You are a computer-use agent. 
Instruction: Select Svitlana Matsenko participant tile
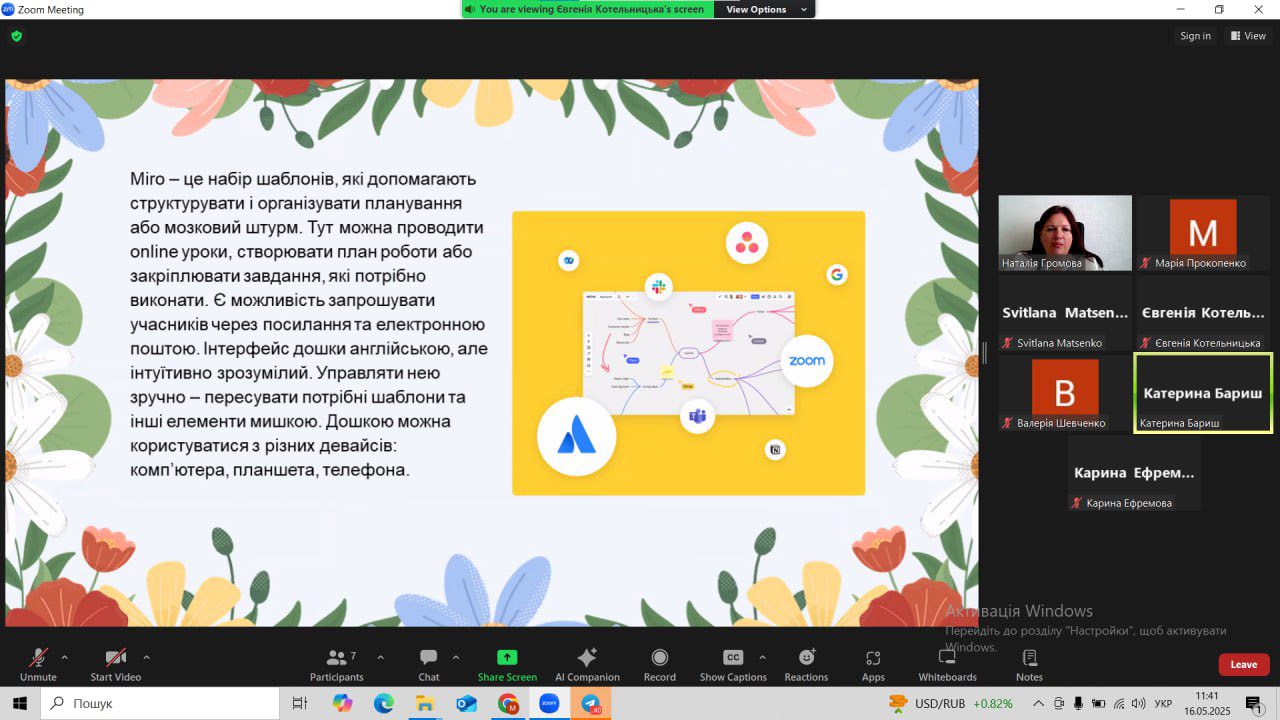click(1065, 313)
